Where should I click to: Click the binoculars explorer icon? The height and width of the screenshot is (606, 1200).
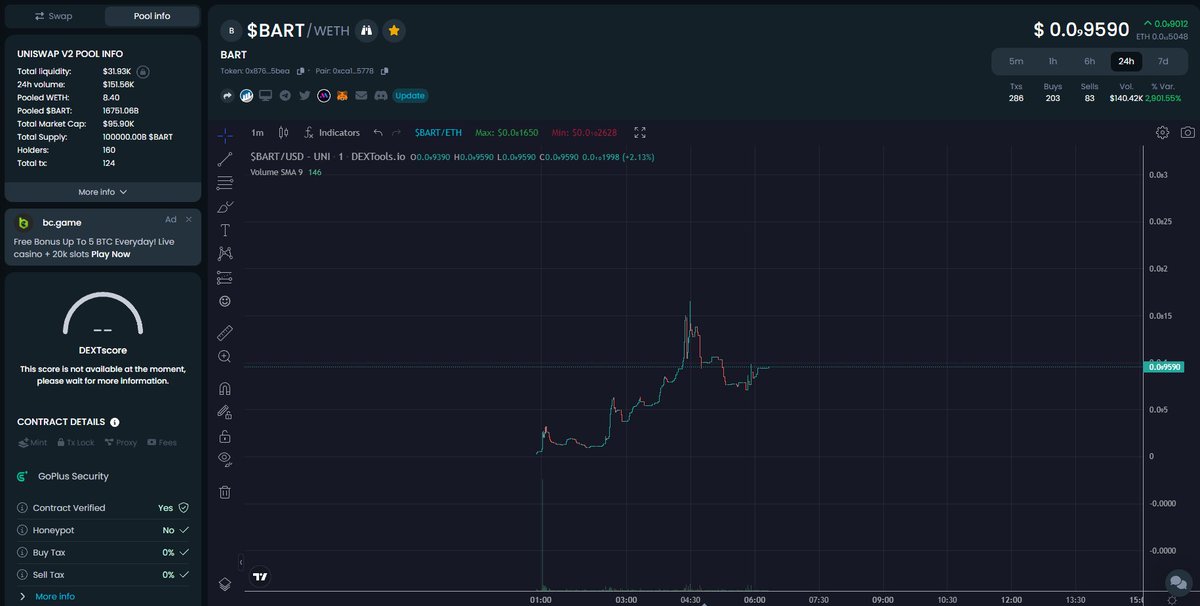coord(367,30)
